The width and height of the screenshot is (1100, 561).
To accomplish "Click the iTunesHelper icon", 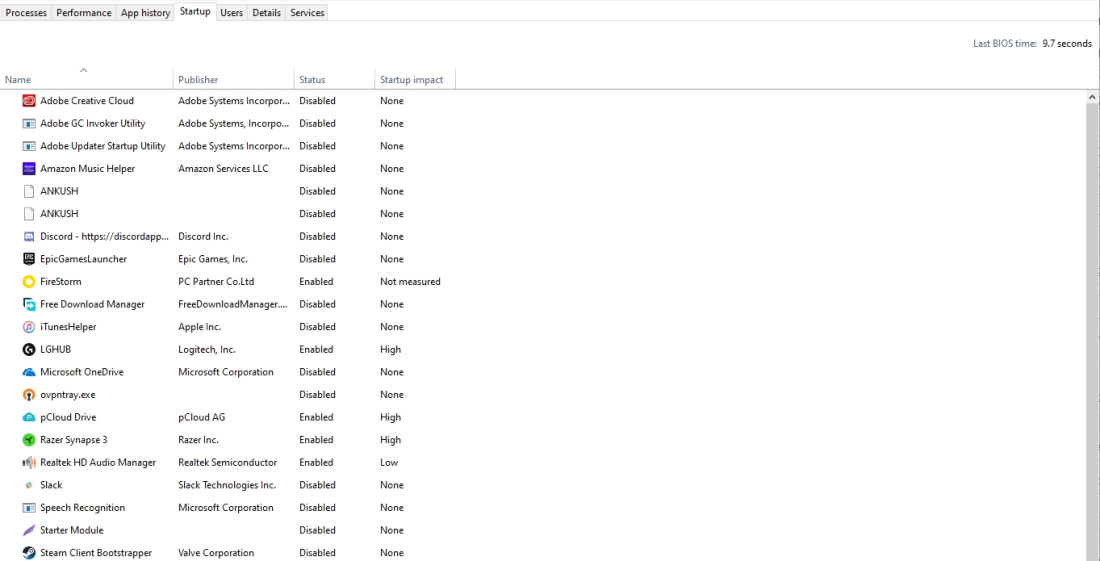I will [29, 327].
